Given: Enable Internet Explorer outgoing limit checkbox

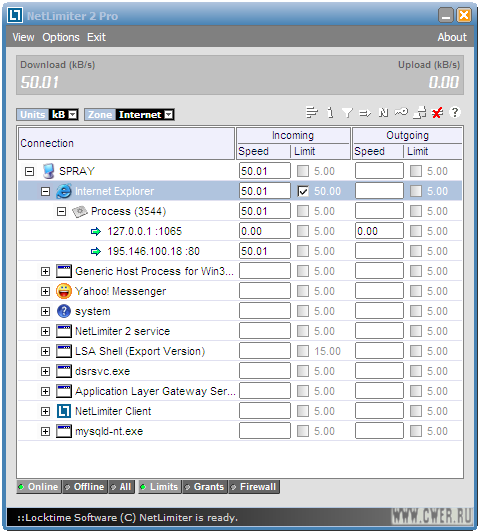Looking at the screenshot, I should click(416, 191).
